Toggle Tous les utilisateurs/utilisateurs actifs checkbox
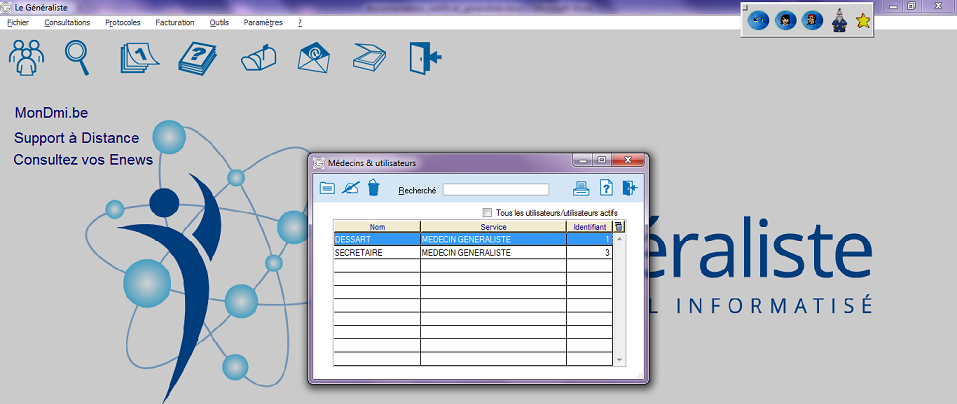957x404 pixels. click(487, 212)
